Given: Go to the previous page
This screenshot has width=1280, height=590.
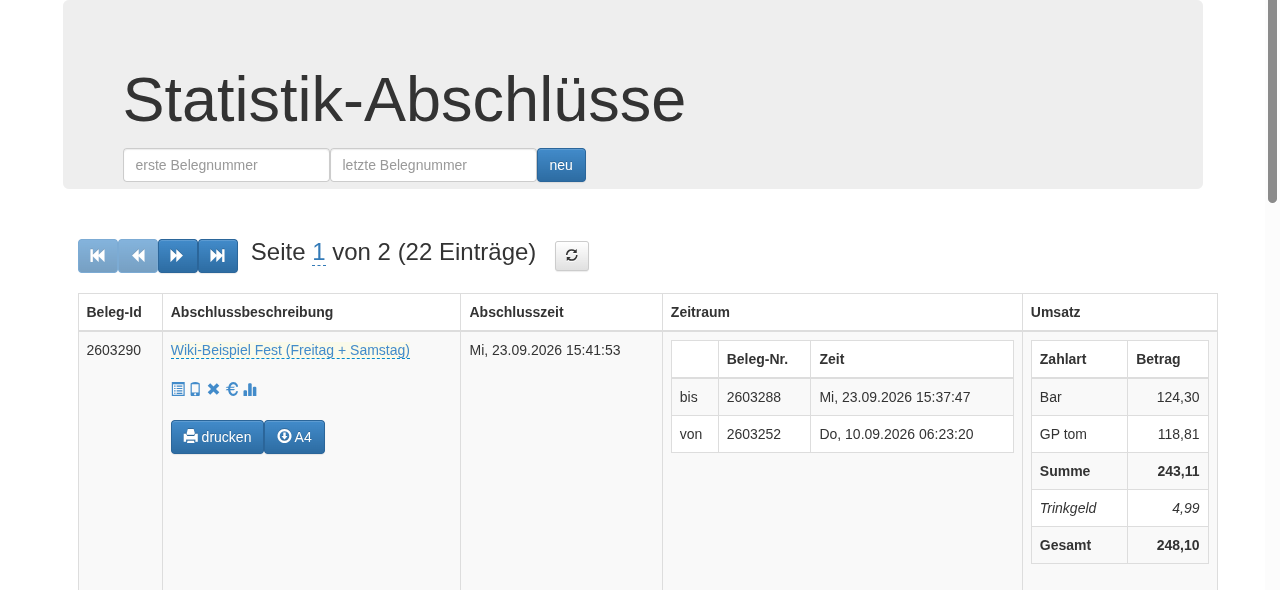Looking at the screenshot, I should [138, 256].
